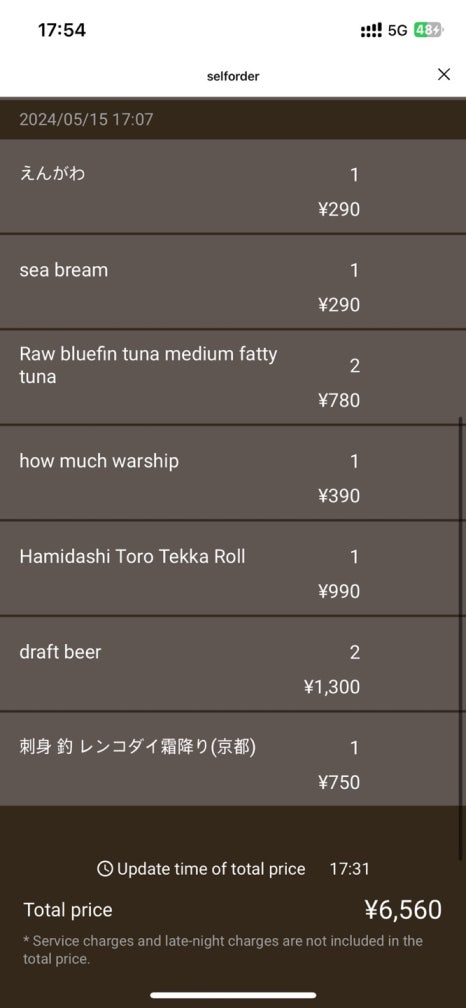Screen dimensions: 466x1008
Task: Select the えんがわ order item
Action: pyautogui.click(x=233, y=186)
